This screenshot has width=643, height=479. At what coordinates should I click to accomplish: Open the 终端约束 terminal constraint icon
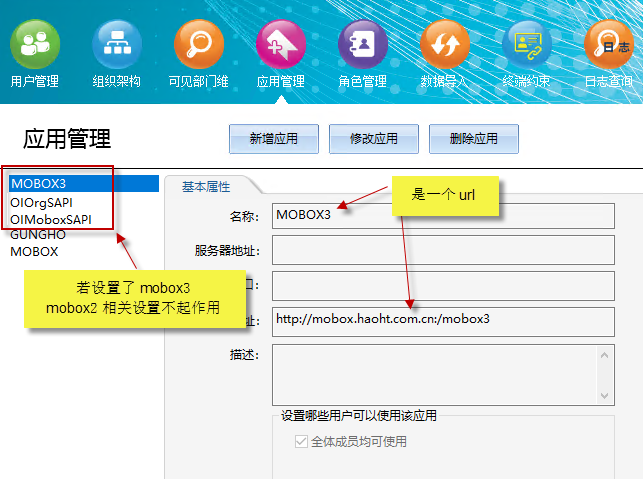(x=527, y=45)
